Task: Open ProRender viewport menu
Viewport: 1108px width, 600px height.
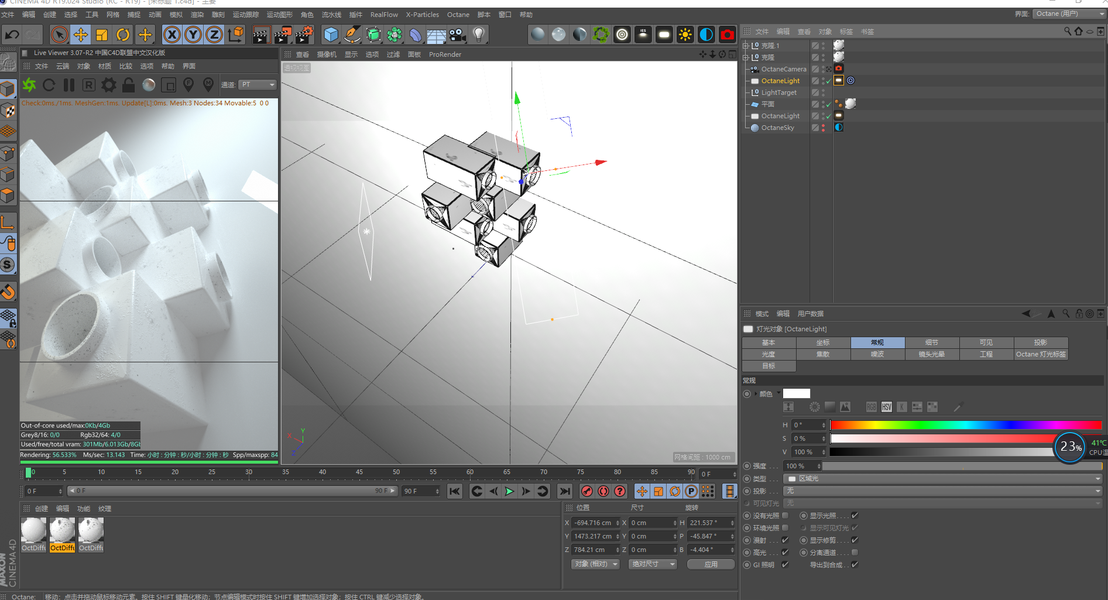Action: coord(445,54)
